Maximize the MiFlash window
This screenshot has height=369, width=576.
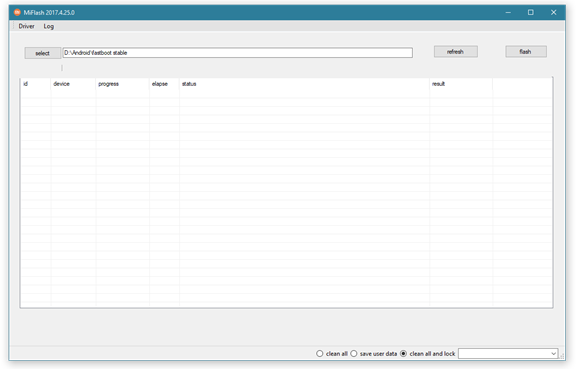pyautogui.click(x=531, y=12)
